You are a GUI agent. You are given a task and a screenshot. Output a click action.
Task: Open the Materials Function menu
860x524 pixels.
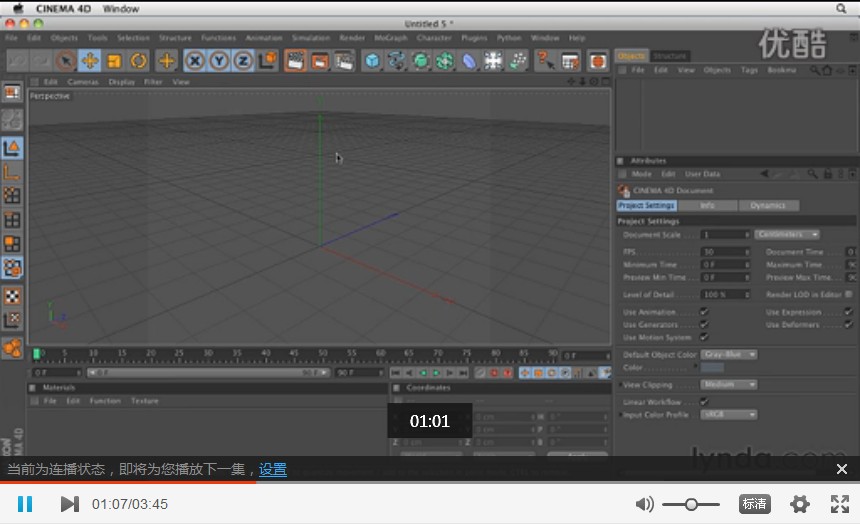pyautogui.click(x=105, y=401)
